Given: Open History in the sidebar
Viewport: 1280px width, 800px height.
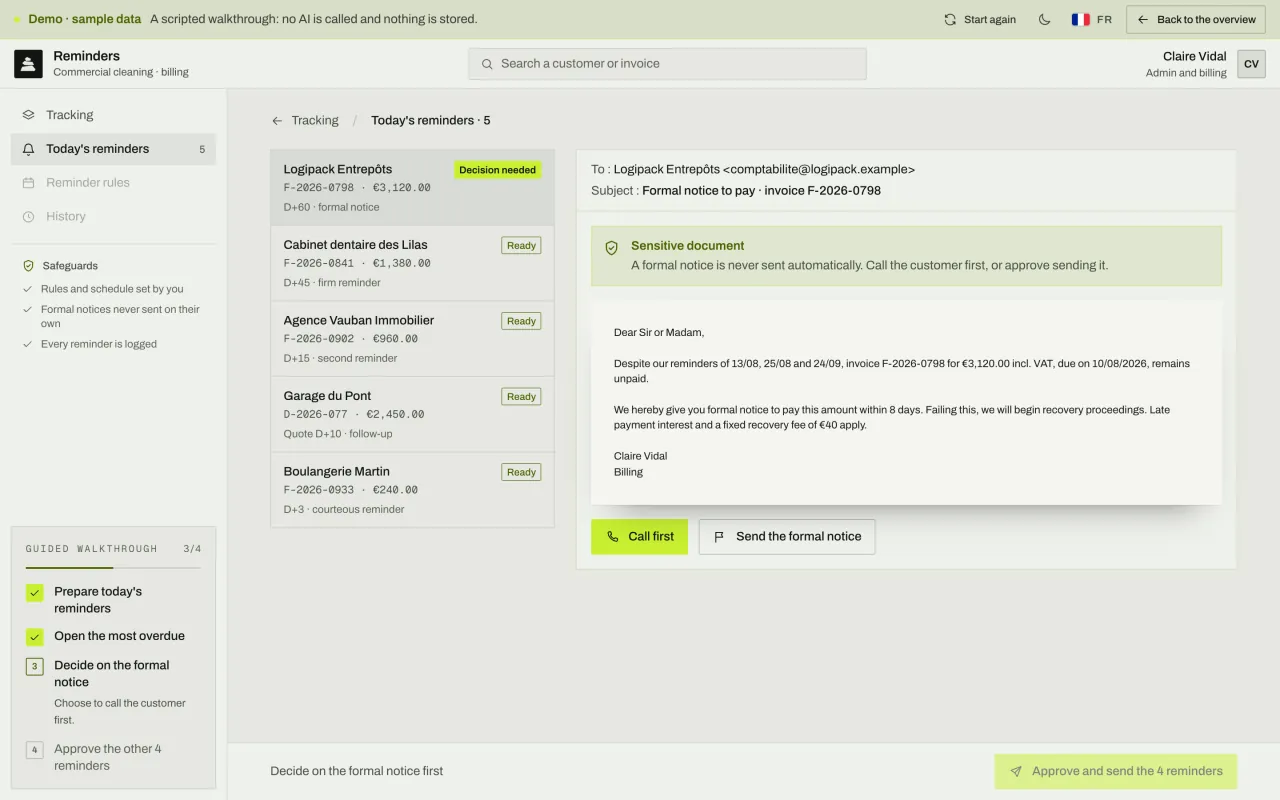Looking at the screenshot, I should [x=113, y=217].
